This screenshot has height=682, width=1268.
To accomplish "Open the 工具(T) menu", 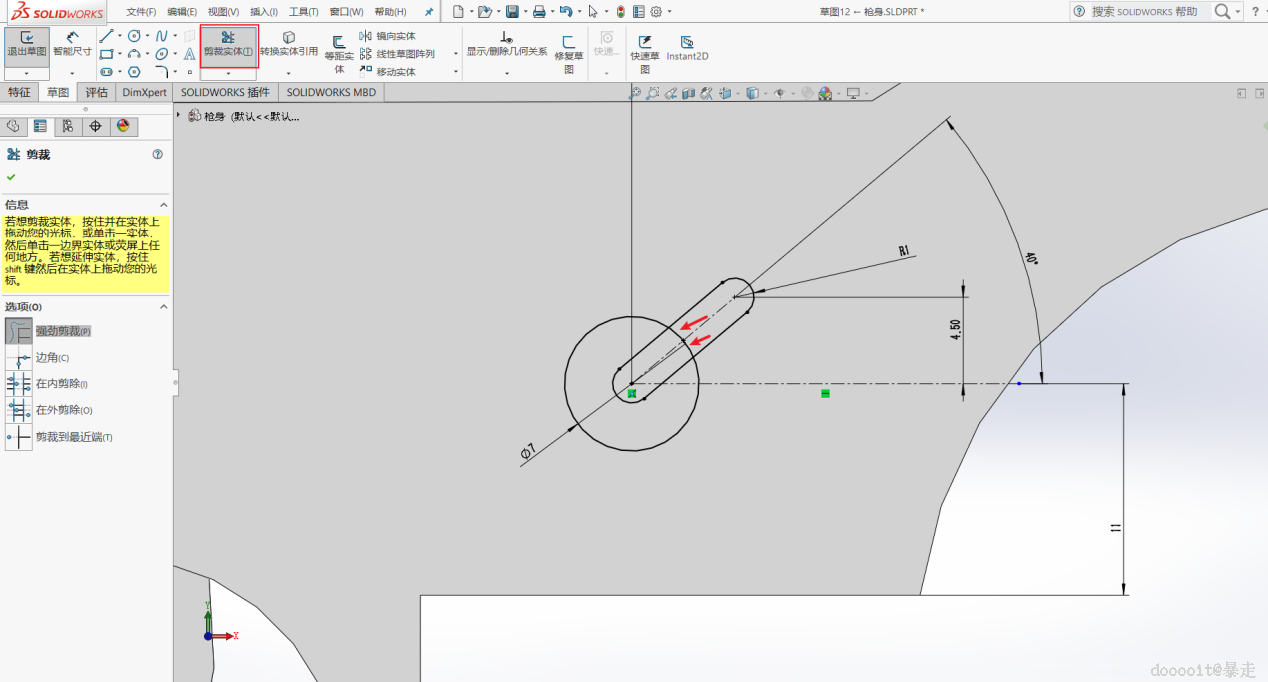I will coord(303,12).
